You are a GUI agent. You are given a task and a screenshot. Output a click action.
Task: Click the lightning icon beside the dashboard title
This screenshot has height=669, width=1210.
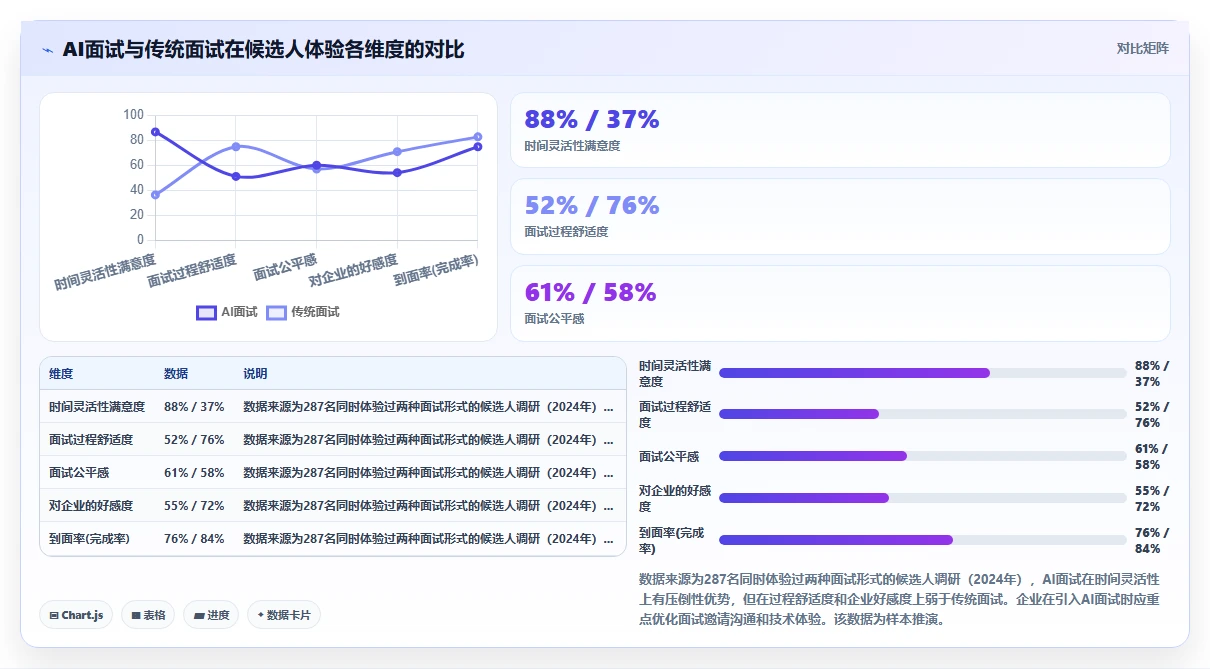tap(47, 50)
